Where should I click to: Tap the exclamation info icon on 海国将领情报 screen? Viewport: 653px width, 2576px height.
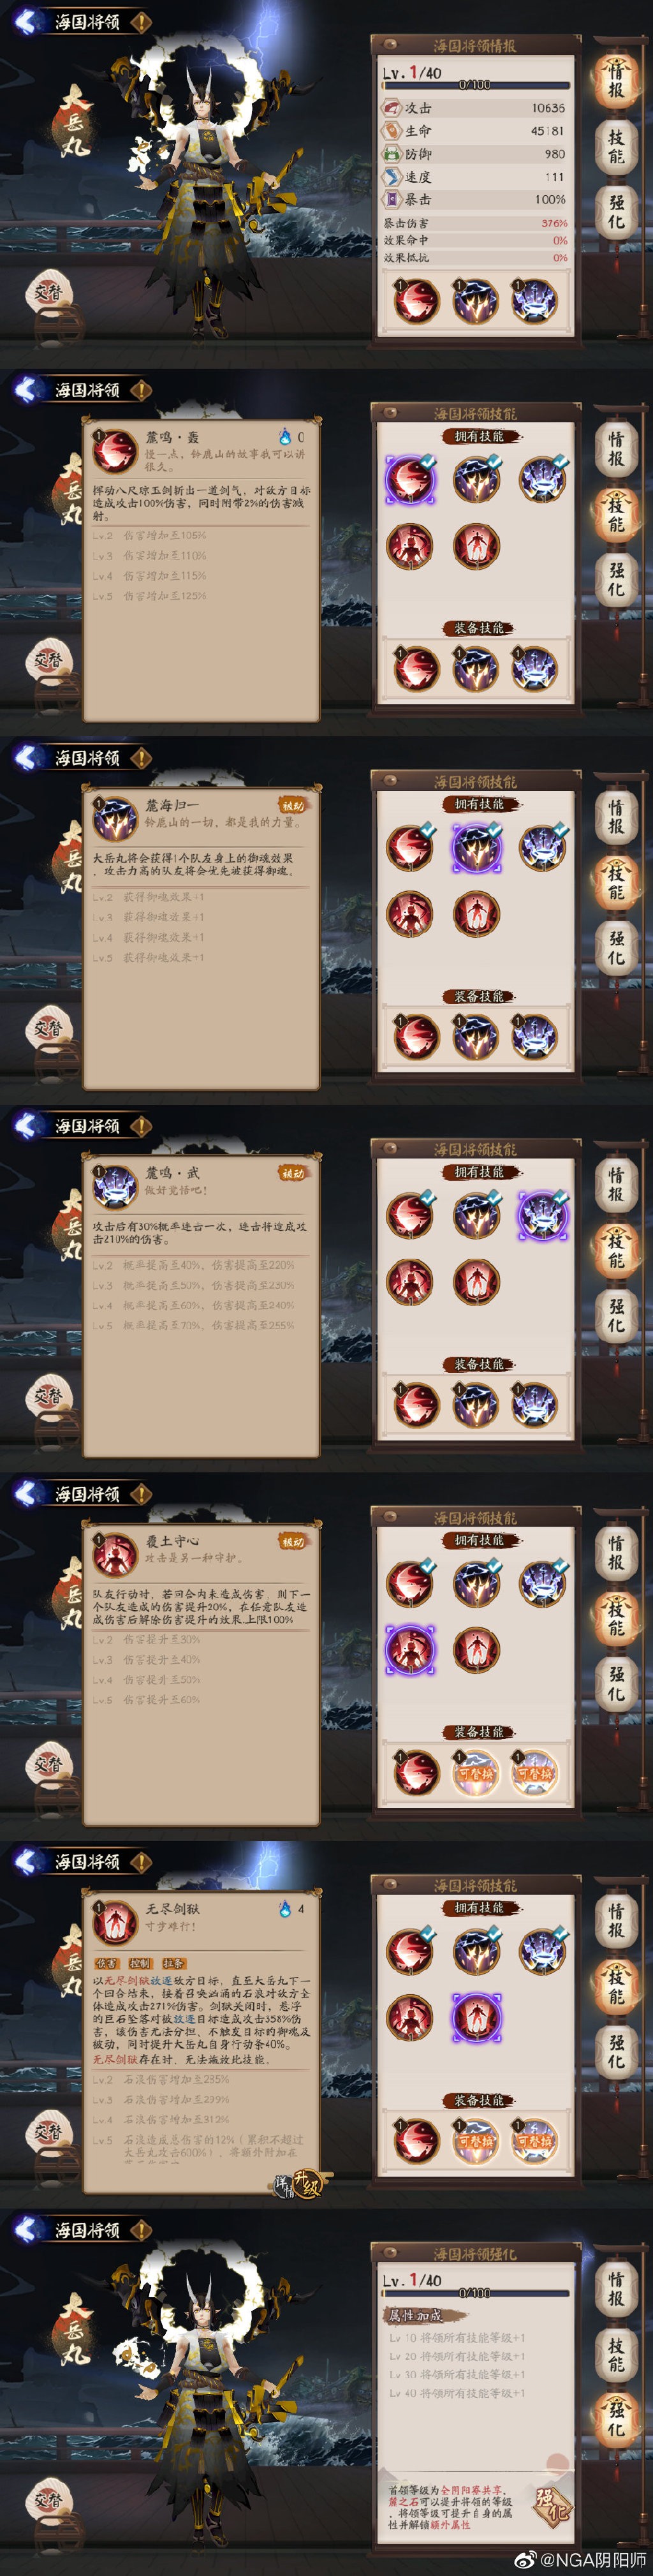(141, 21)
